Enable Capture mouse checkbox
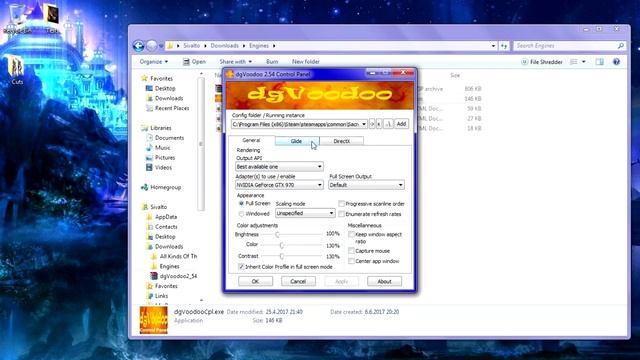The image size is (640, 360). coord(351,251)
